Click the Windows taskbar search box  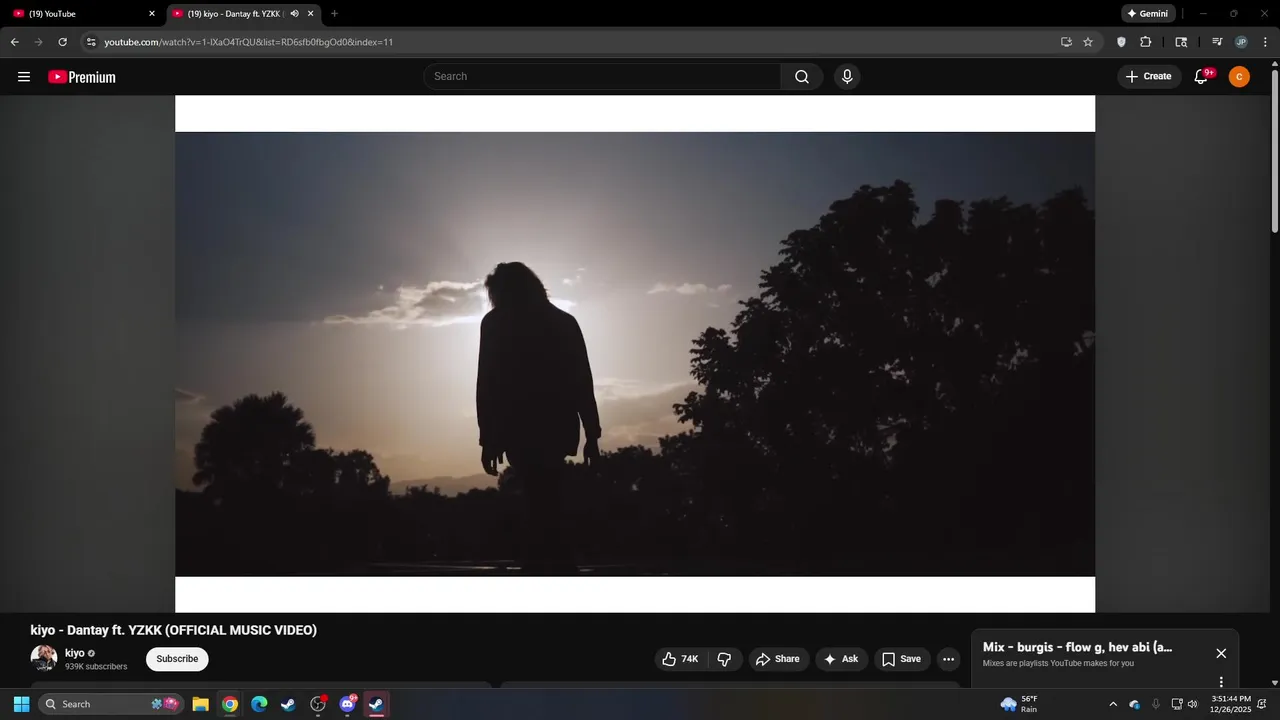(112, 704)
